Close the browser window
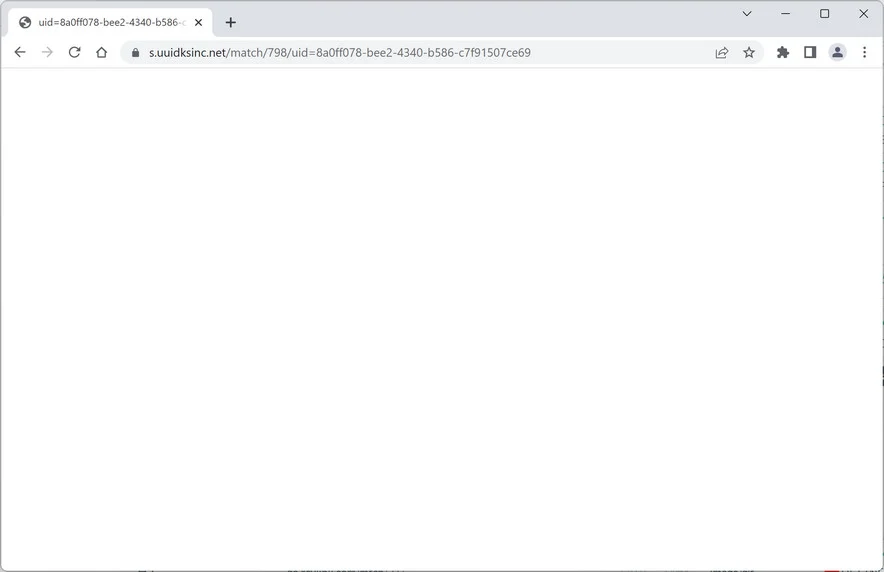The image size is (884, 572). click(x=863, y=14)
